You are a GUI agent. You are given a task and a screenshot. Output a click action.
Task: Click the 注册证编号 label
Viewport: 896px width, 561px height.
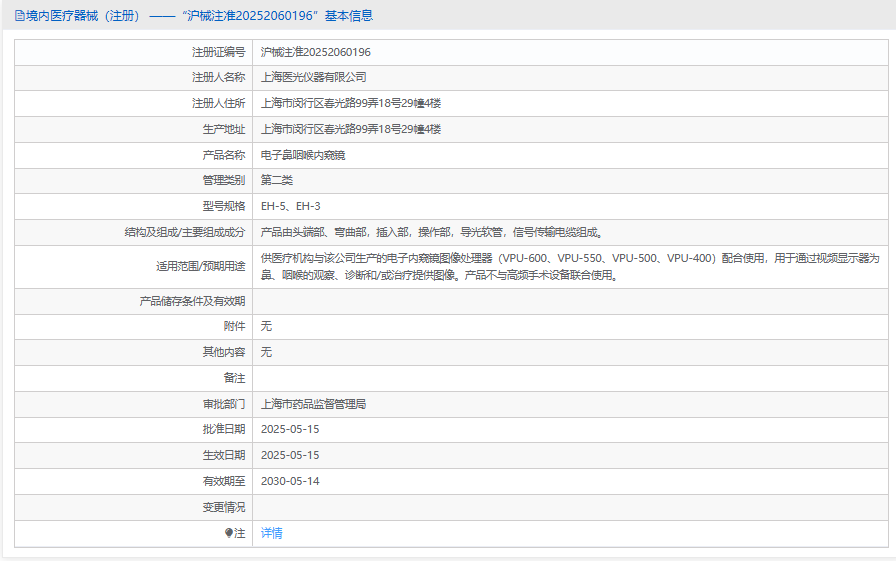pyautogui.click(x=218, y=52)
